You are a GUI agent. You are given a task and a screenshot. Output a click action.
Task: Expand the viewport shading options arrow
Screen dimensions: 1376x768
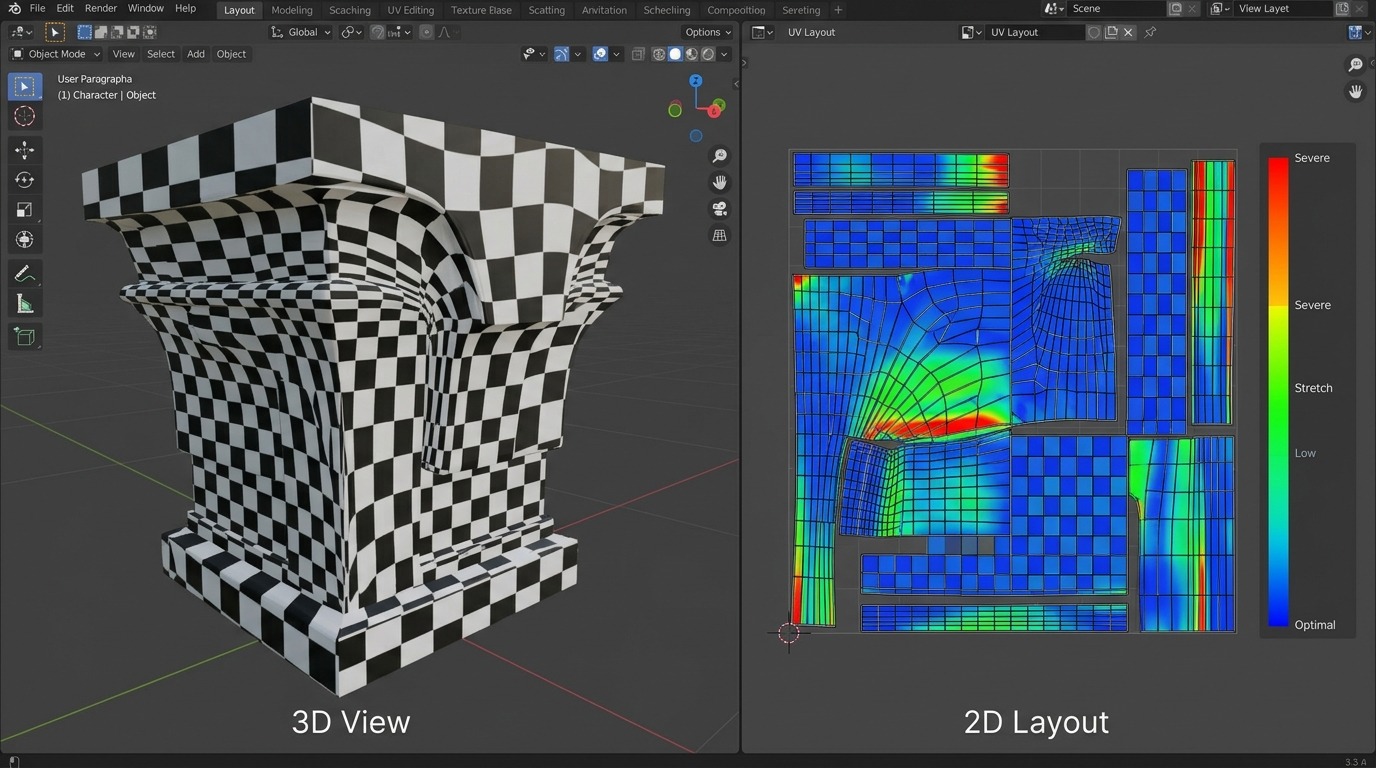click(724, 54)
